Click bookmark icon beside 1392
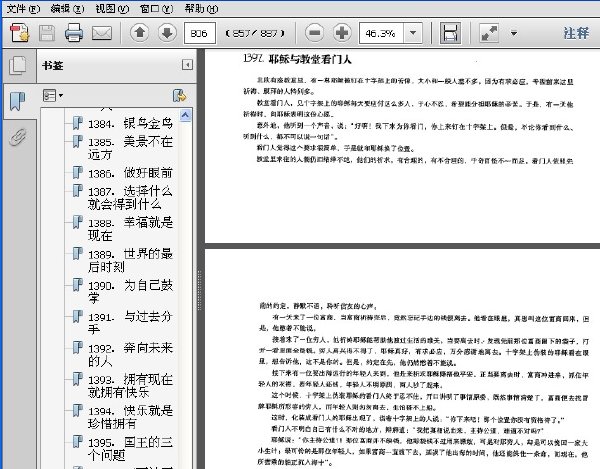This screenshot has height=469, width=600. [x=78, y=347]
